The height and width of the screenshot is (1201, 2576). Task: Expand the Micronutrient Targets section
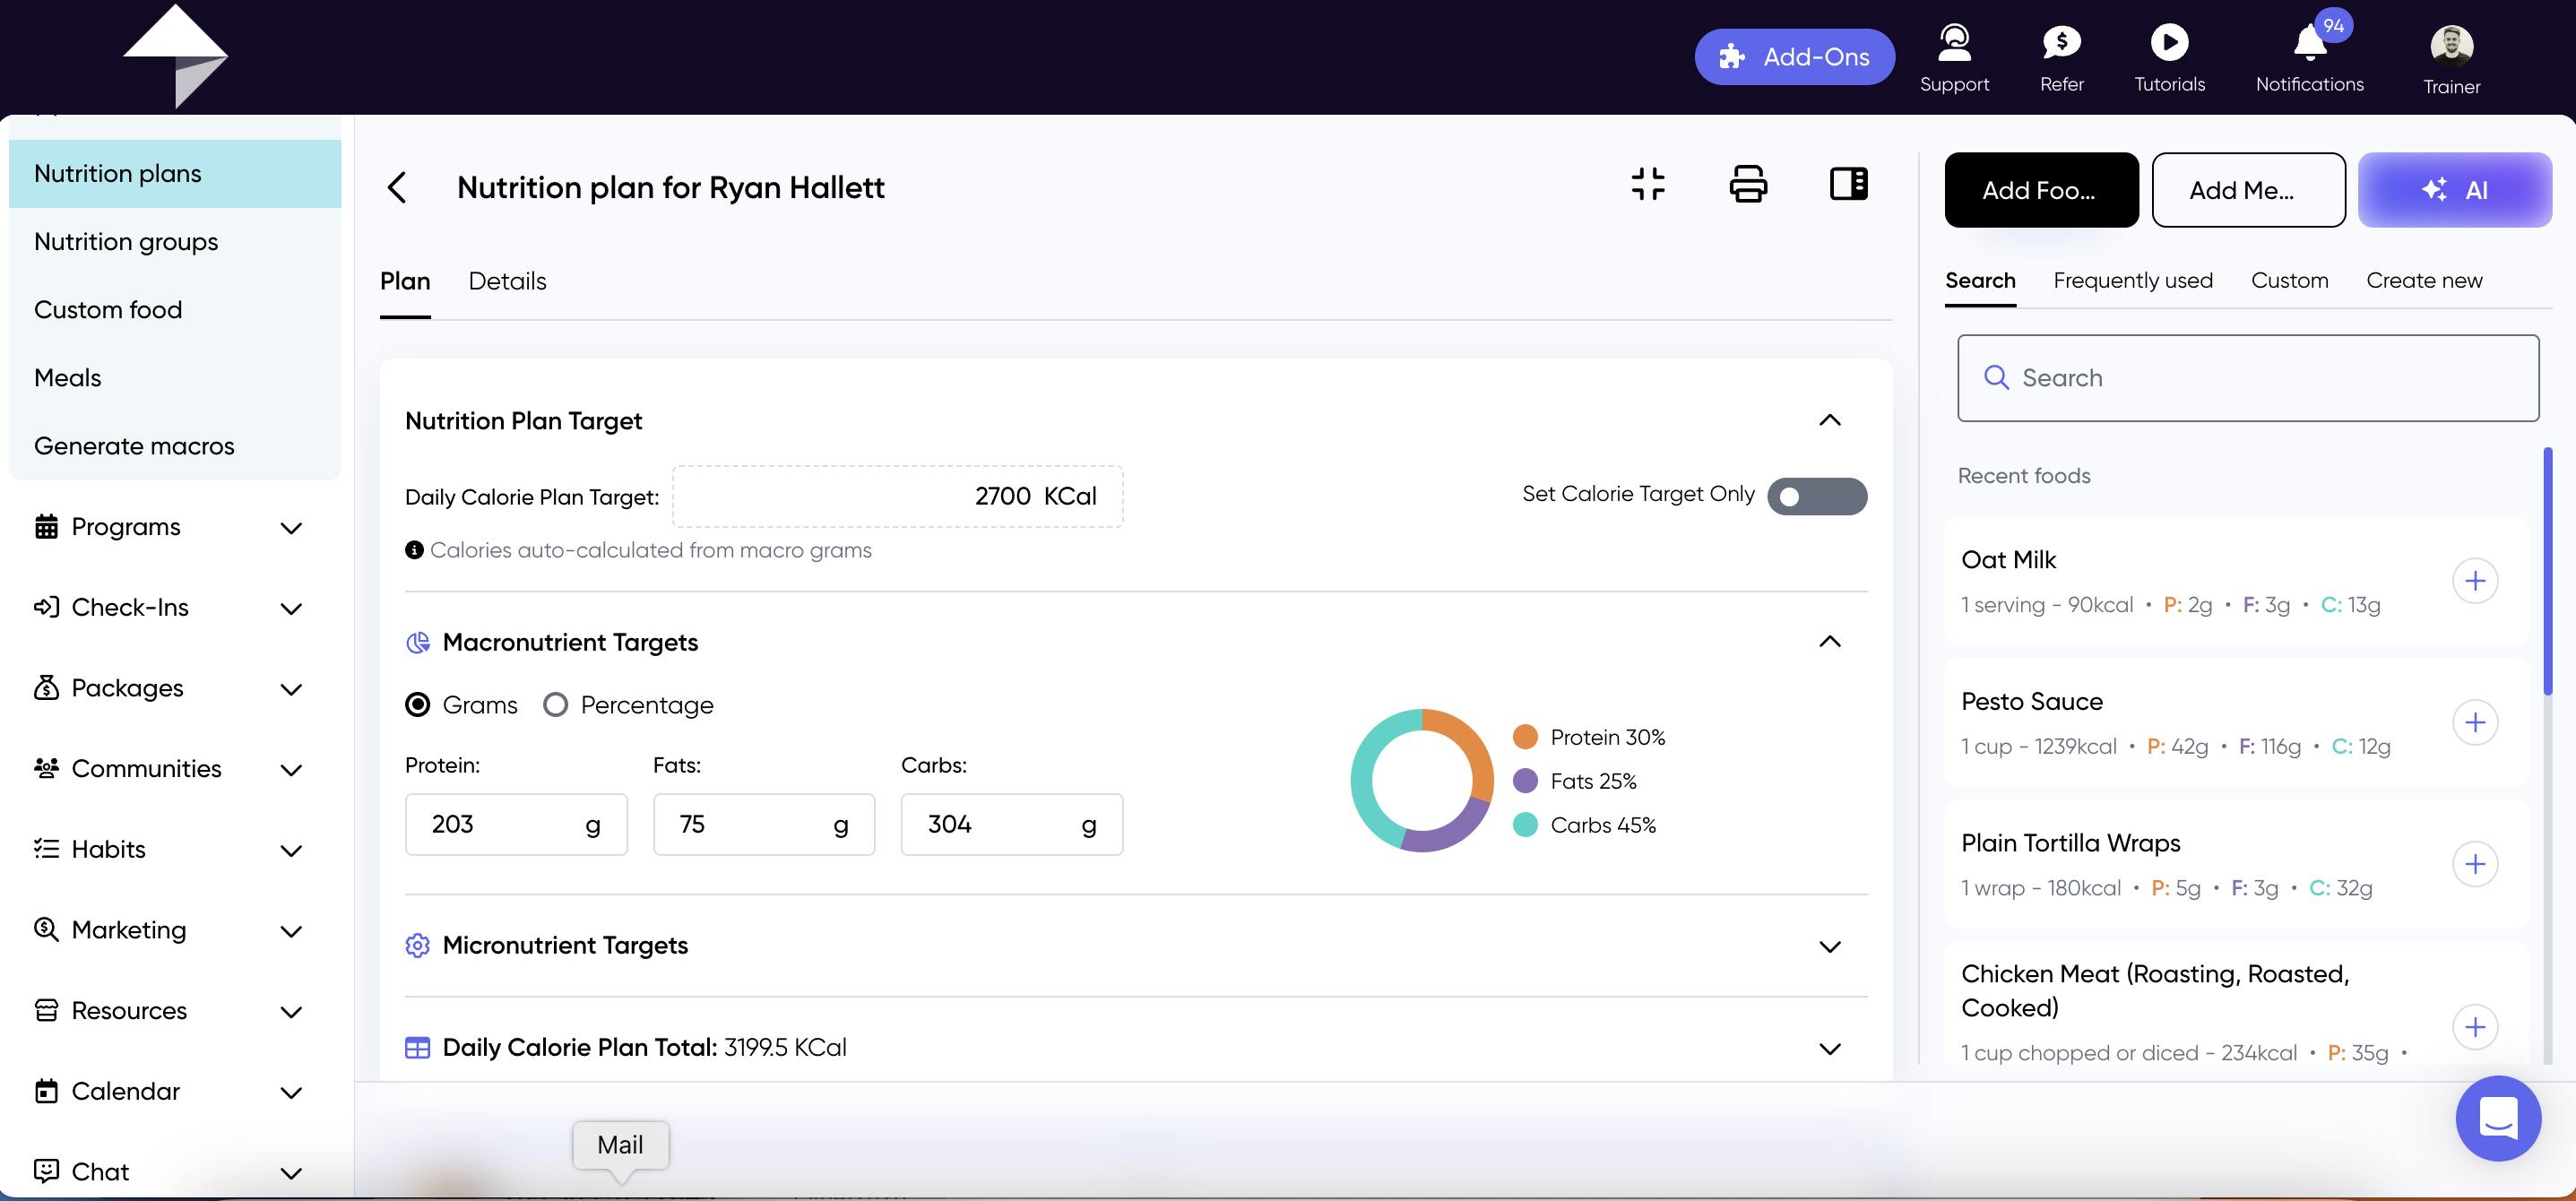[1829, 947]
